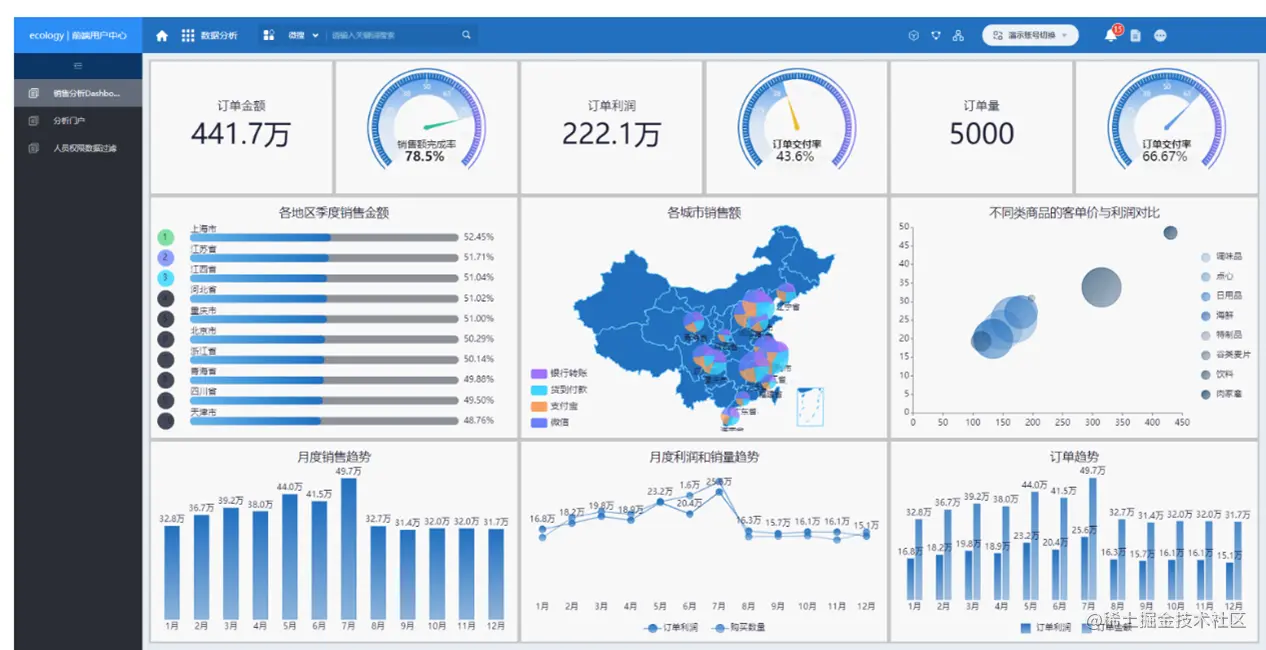
Task: Toggle 支付宝 legend in map chart
Action: (554, 406)
